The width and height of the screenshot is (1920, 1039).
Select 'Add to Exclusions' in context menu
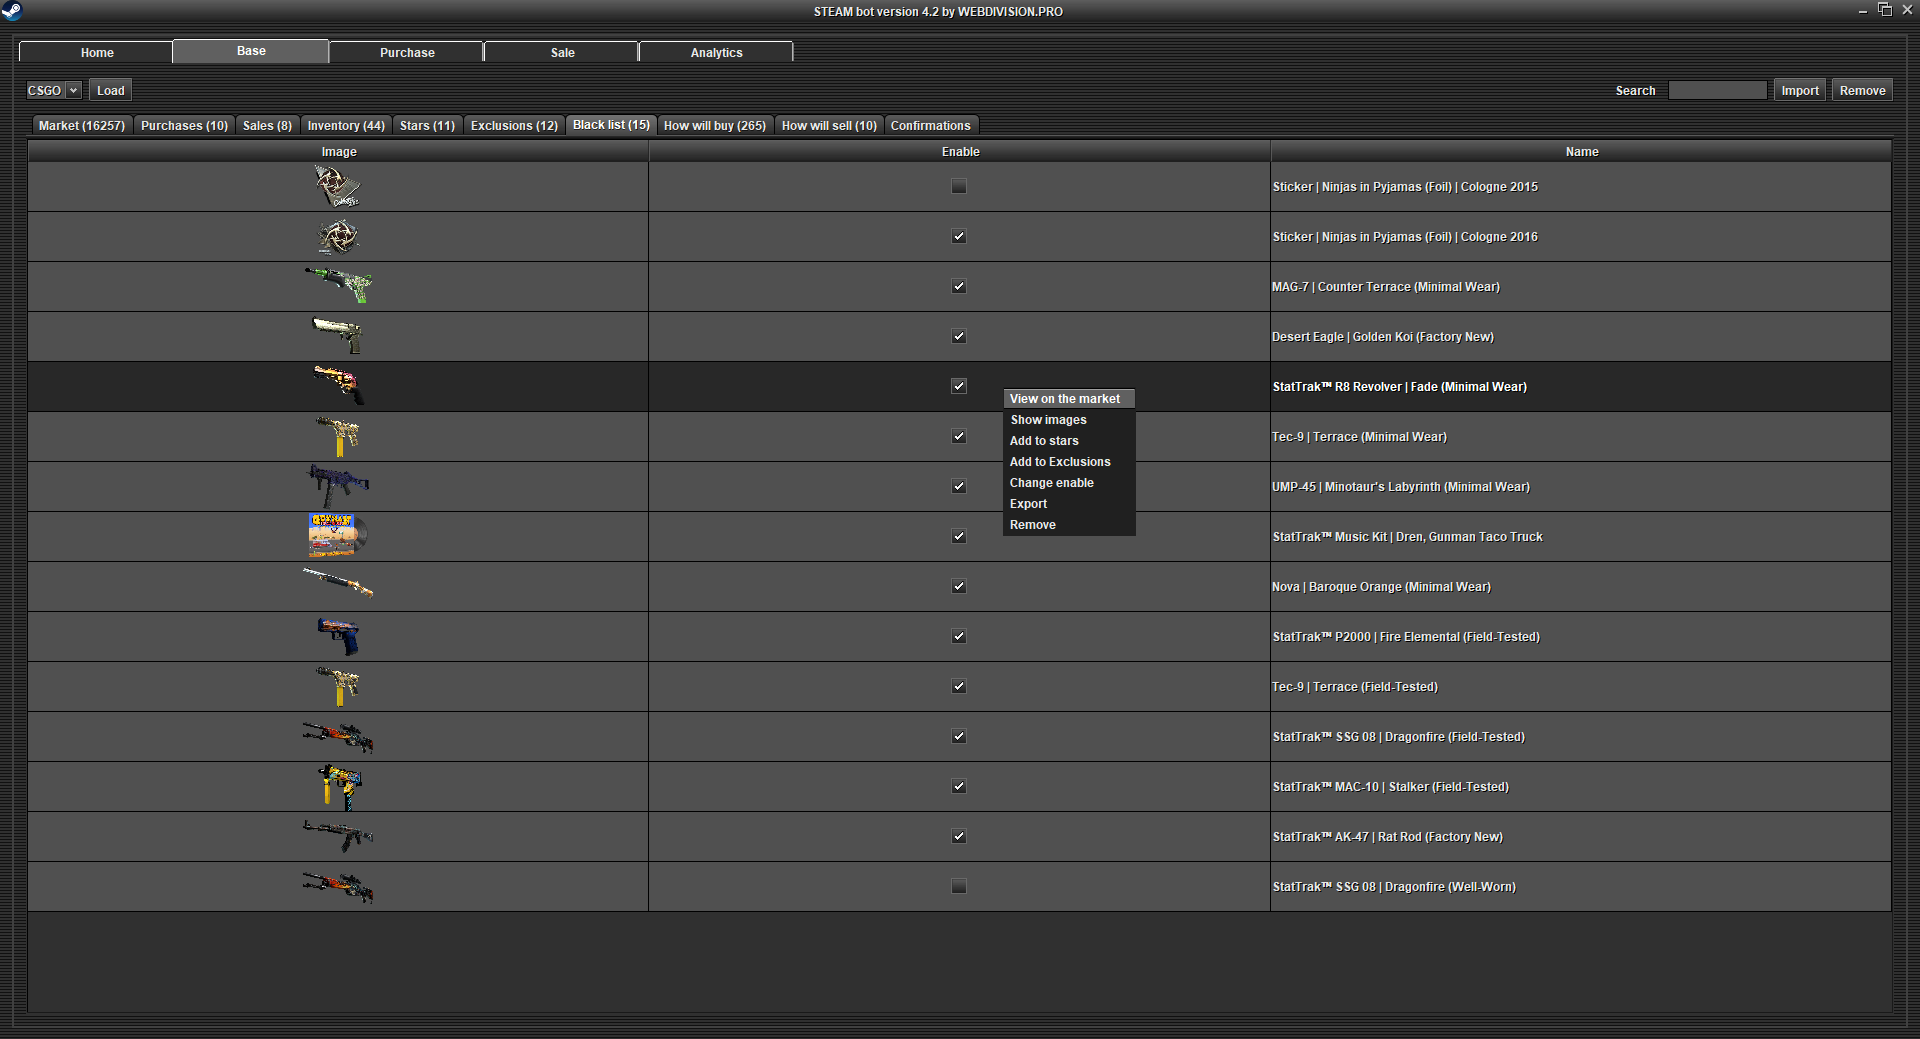click(x=1060, y=462)
